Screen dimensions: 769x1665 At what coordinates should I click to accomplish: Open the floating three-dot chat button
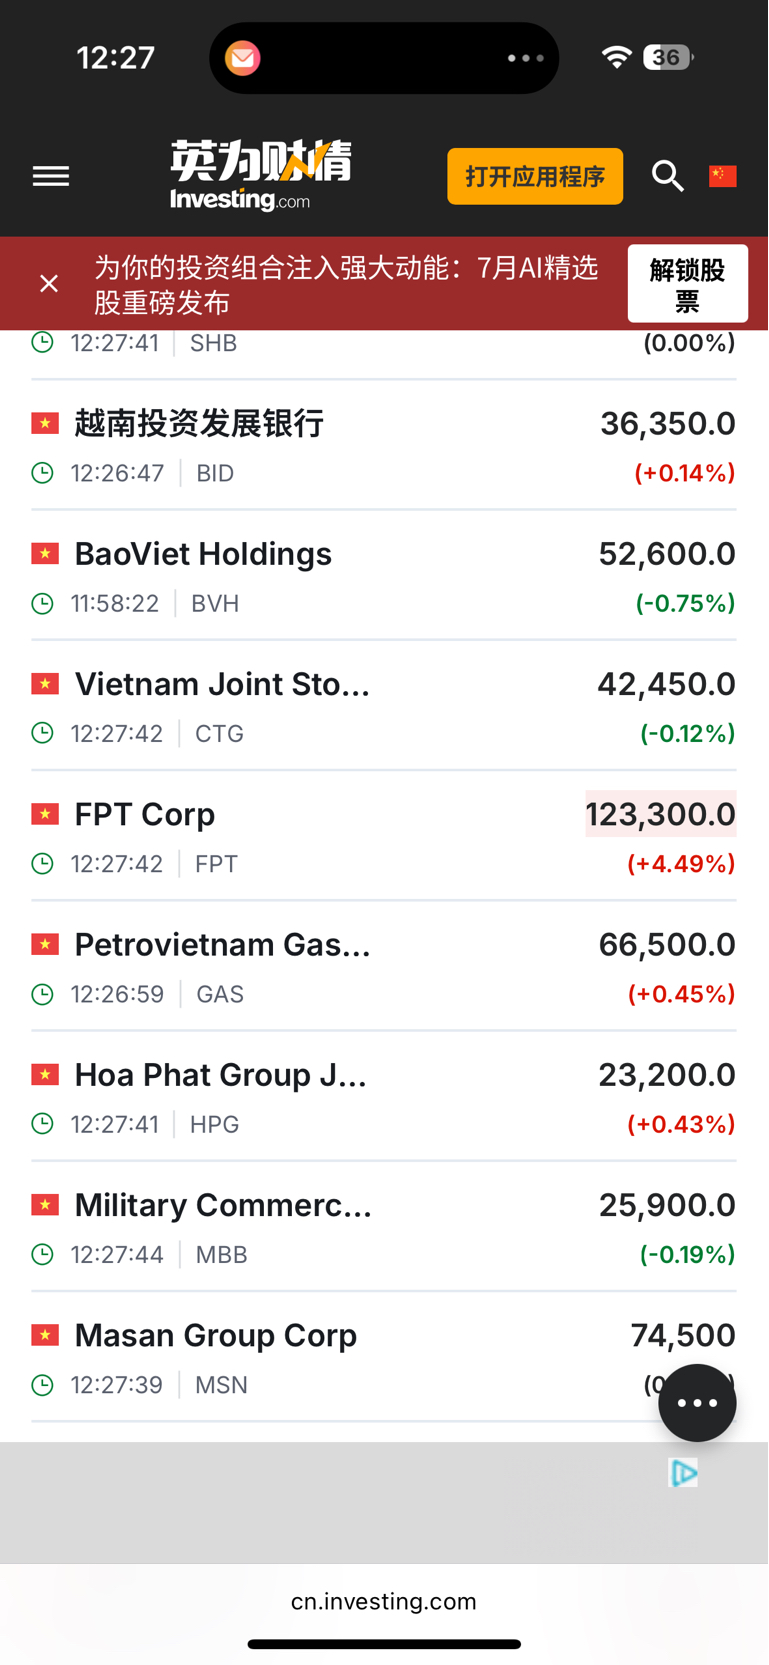[x=697, y=1402]
